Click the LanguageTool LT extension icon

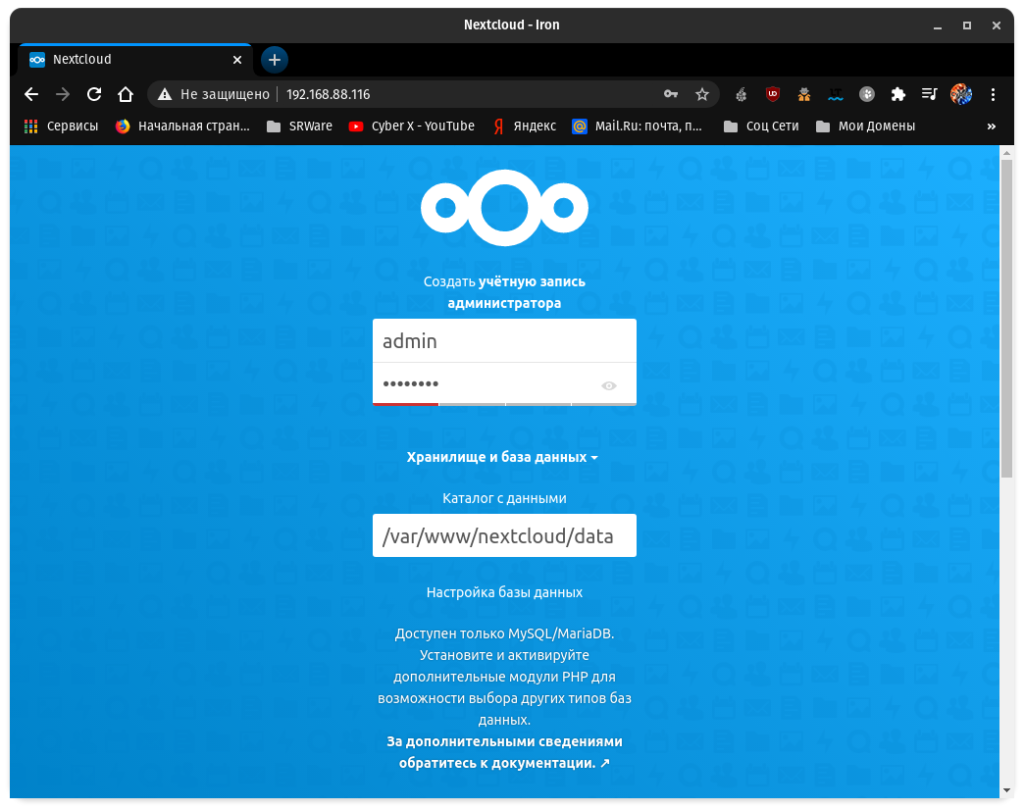[835, 94]
